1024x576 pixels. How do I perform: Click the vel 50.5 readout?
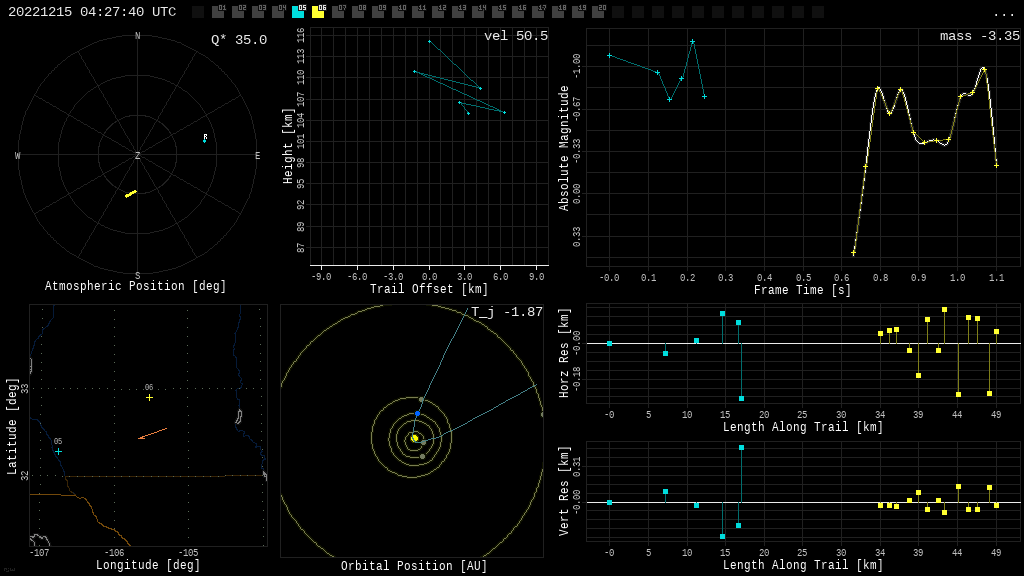click(x=515, y=36)
